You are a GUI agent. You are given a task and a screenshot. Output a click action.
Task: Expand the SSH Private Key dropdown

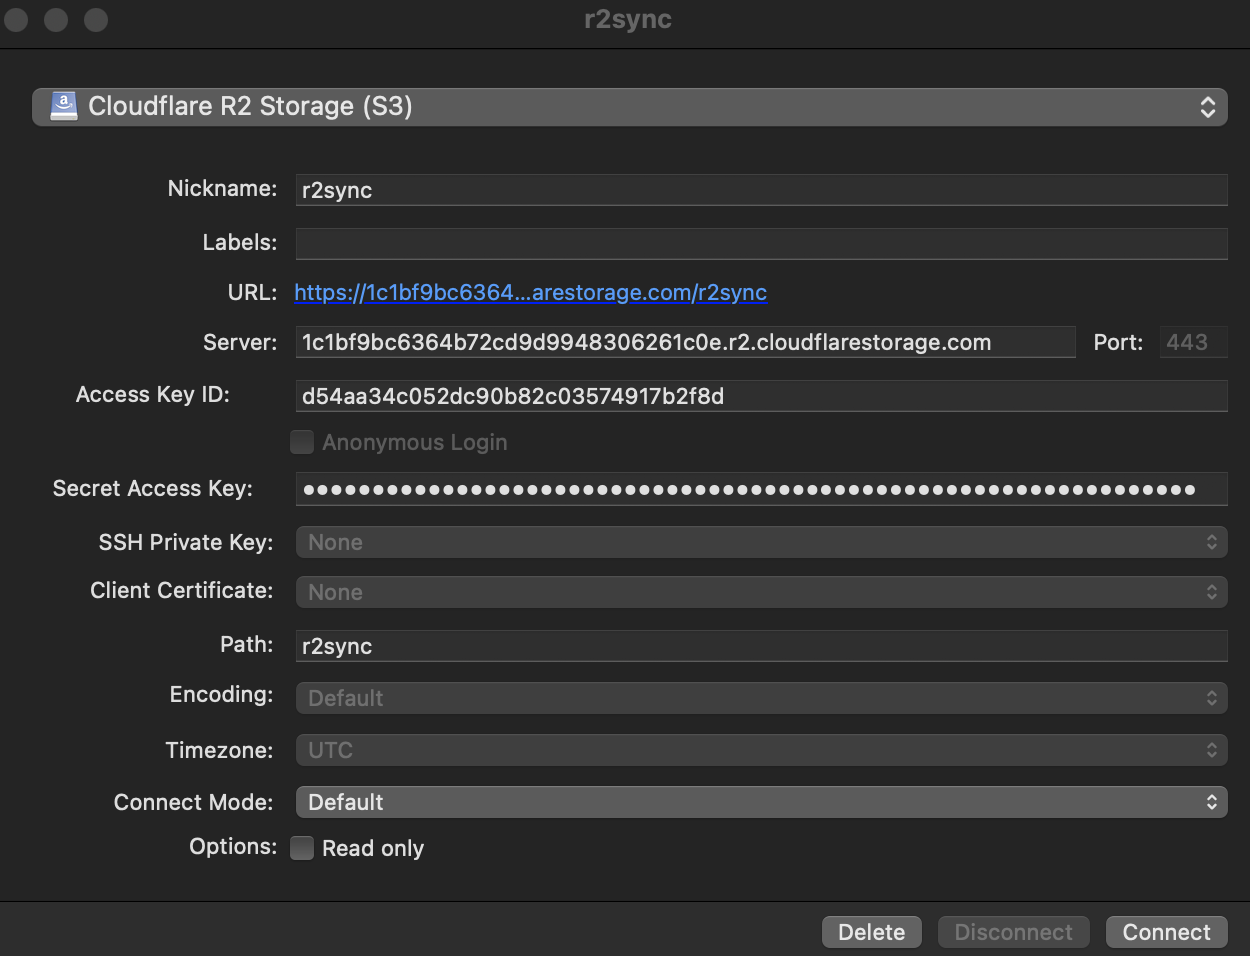pyautogui.click(x=760, y=542)
